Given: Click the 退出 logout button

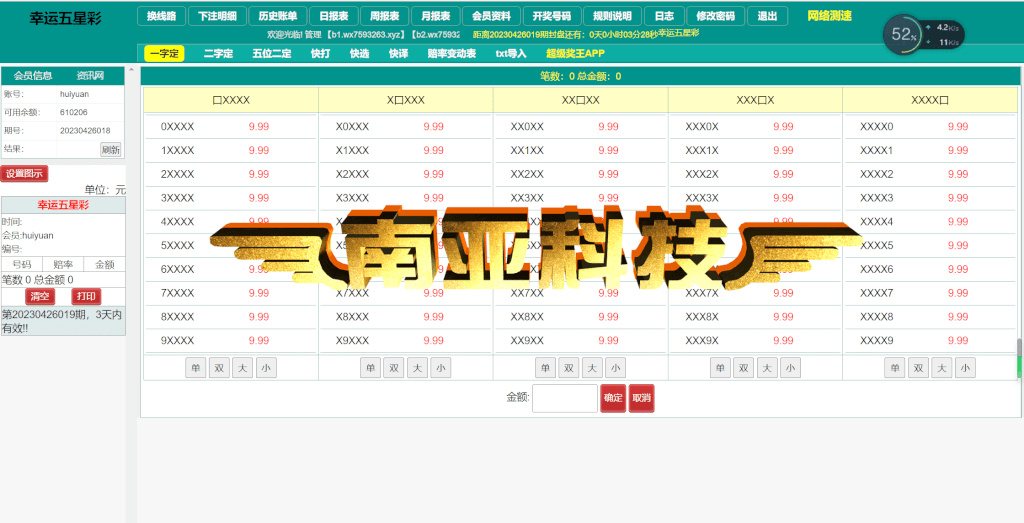Looking at the screenshot, I should (767, 16).
